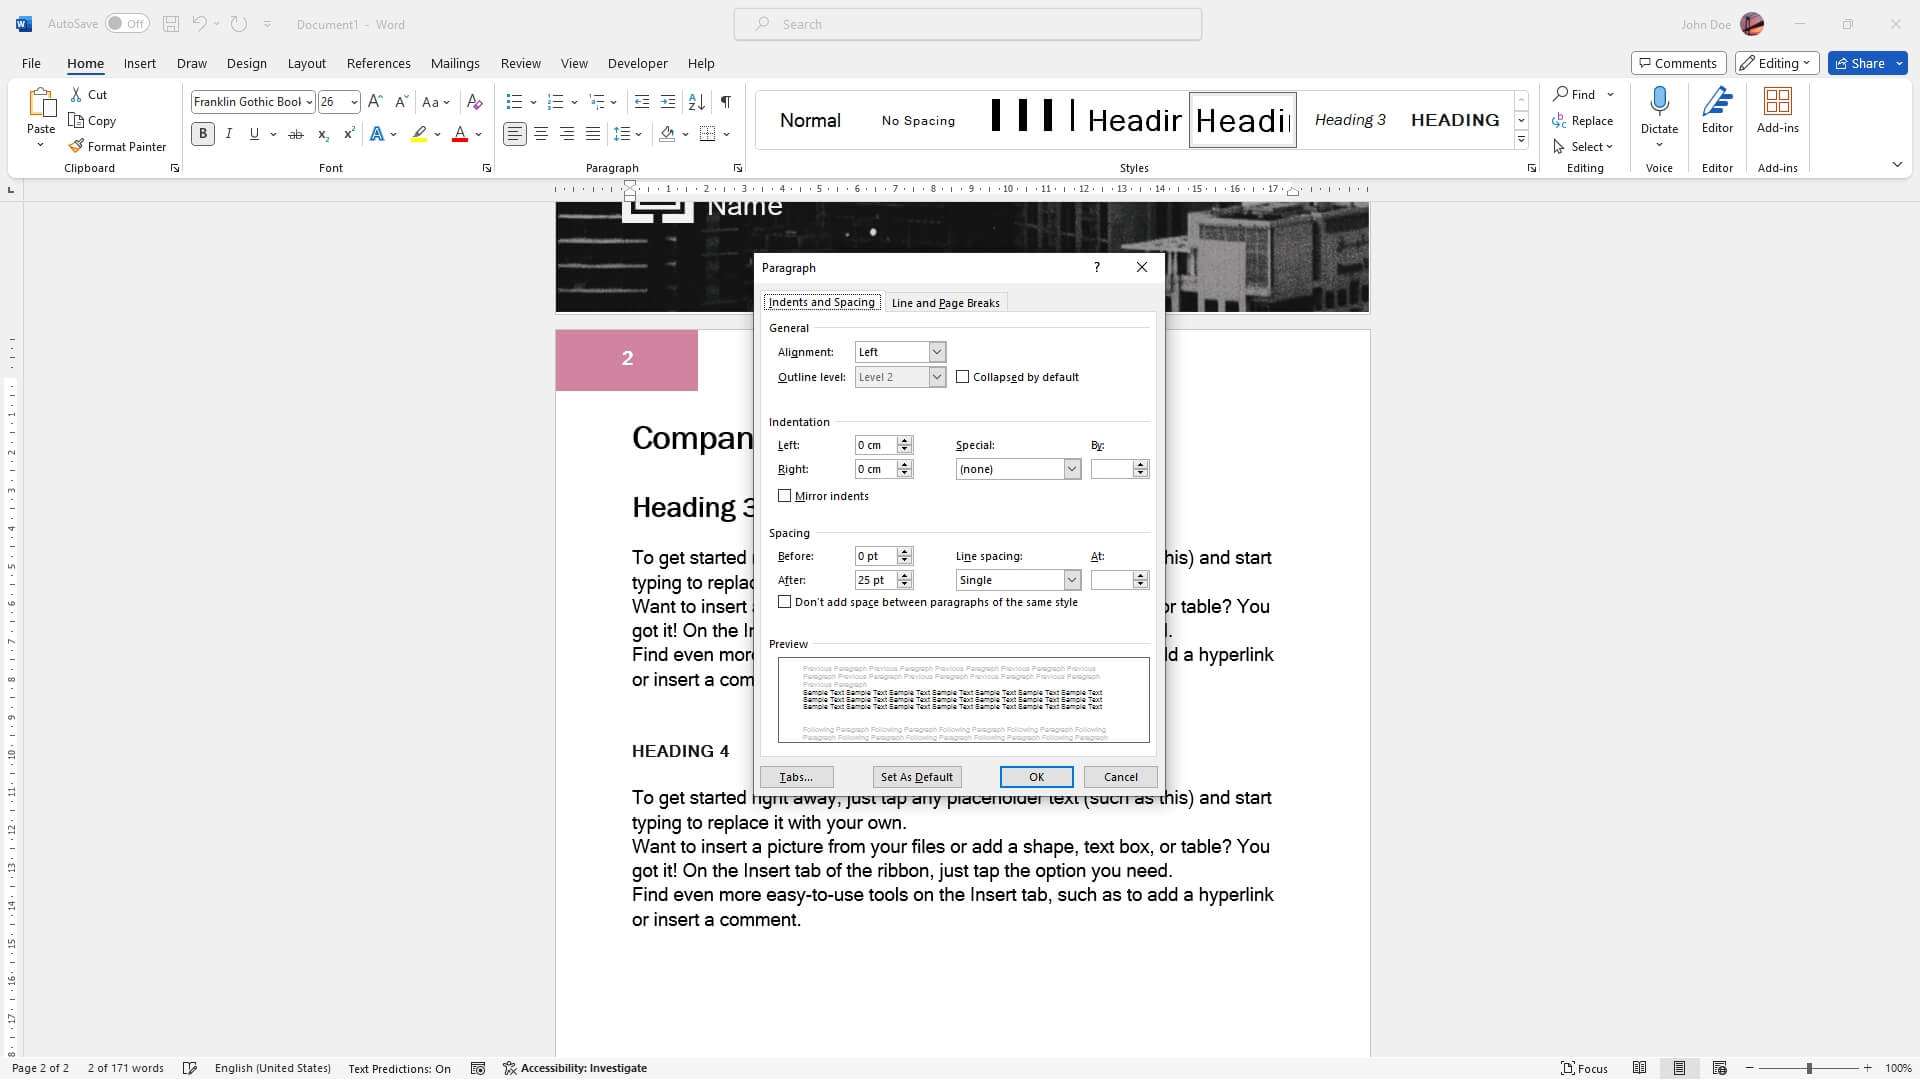Expand the Special indentation dropdown
Screen dimensions: 1920x1080
pos(1071,468)
